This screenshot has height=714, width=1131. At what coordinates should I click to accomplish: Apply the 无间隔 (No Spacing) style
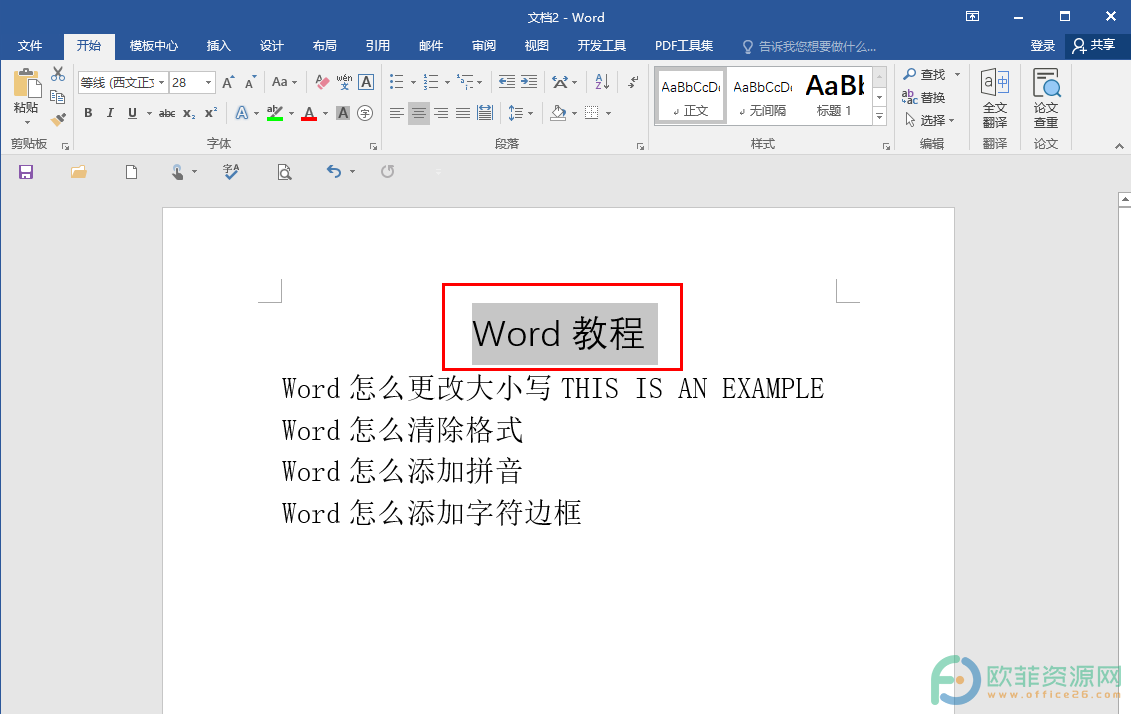pyautogui.click(x=762, y=95)
